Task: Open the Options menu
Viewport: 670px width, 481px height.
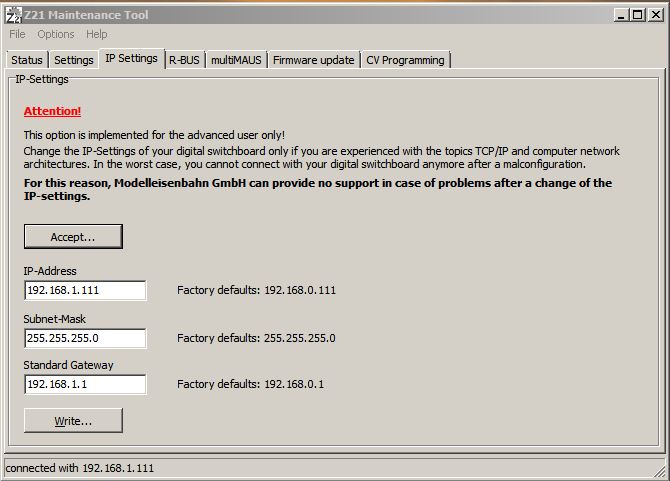Action: 56,34
